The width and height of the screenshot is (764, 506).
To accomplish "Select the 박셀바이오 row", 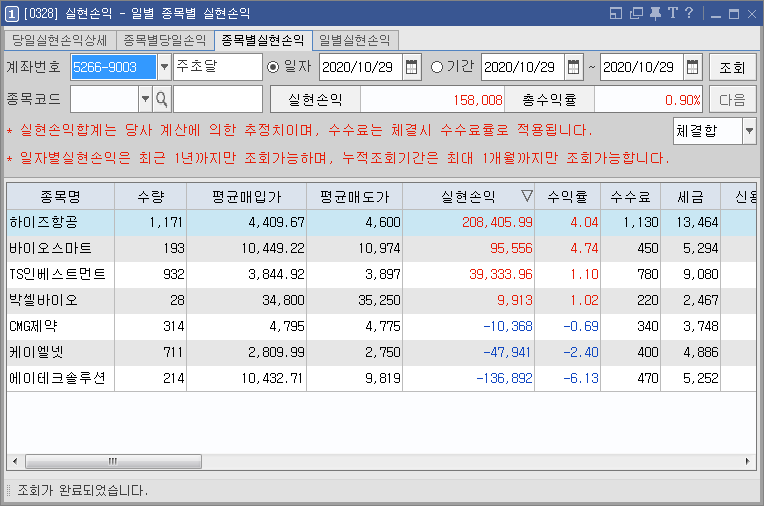I will tap(382, 300).
